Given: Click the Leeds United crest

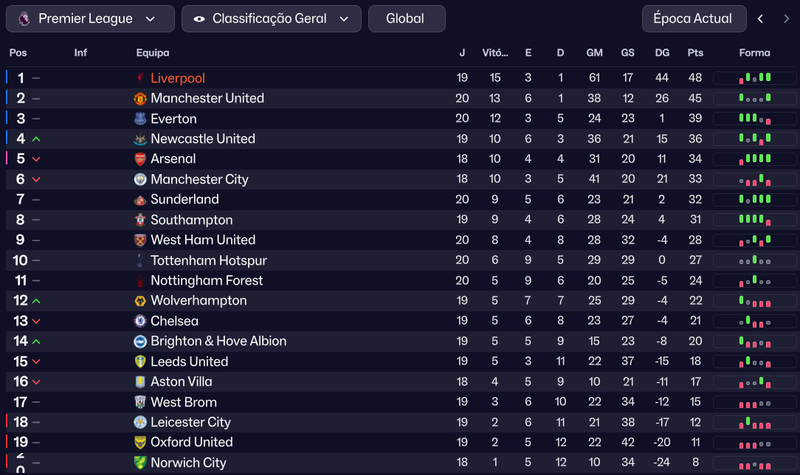Looking at the screenshot, I should click(140, 362).
